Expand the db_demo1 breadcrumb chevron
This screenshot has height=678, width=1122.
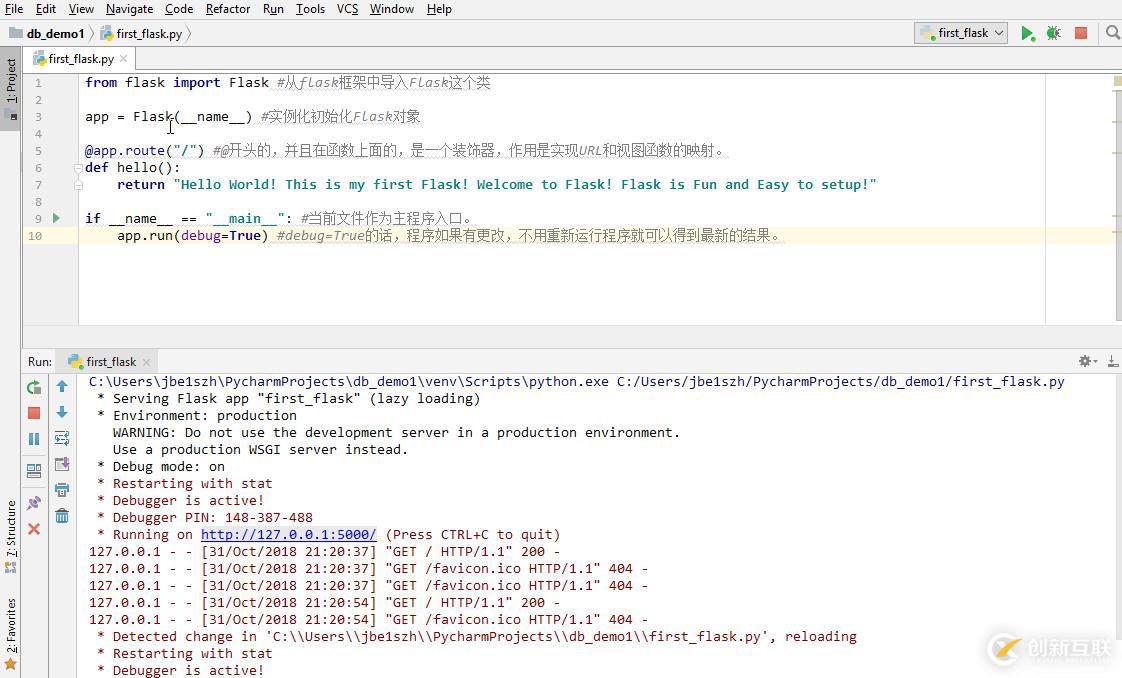[x=90, y=33]
